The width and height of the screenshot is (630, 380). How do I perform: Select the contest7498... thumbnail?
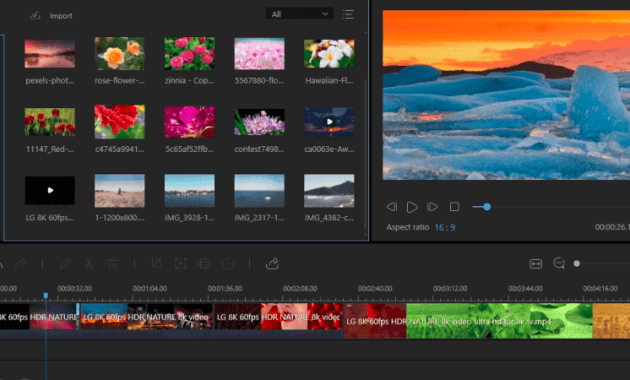(259, 122)
